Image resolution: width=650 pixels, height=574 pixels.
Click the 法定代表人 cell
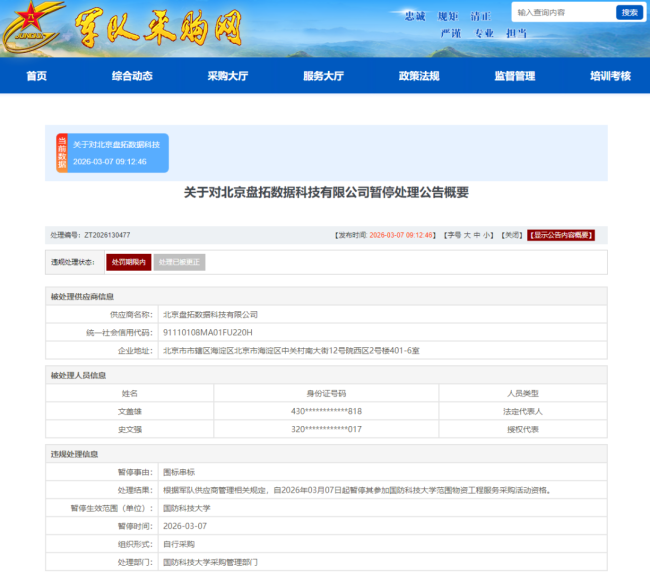(x=523, y=411)
